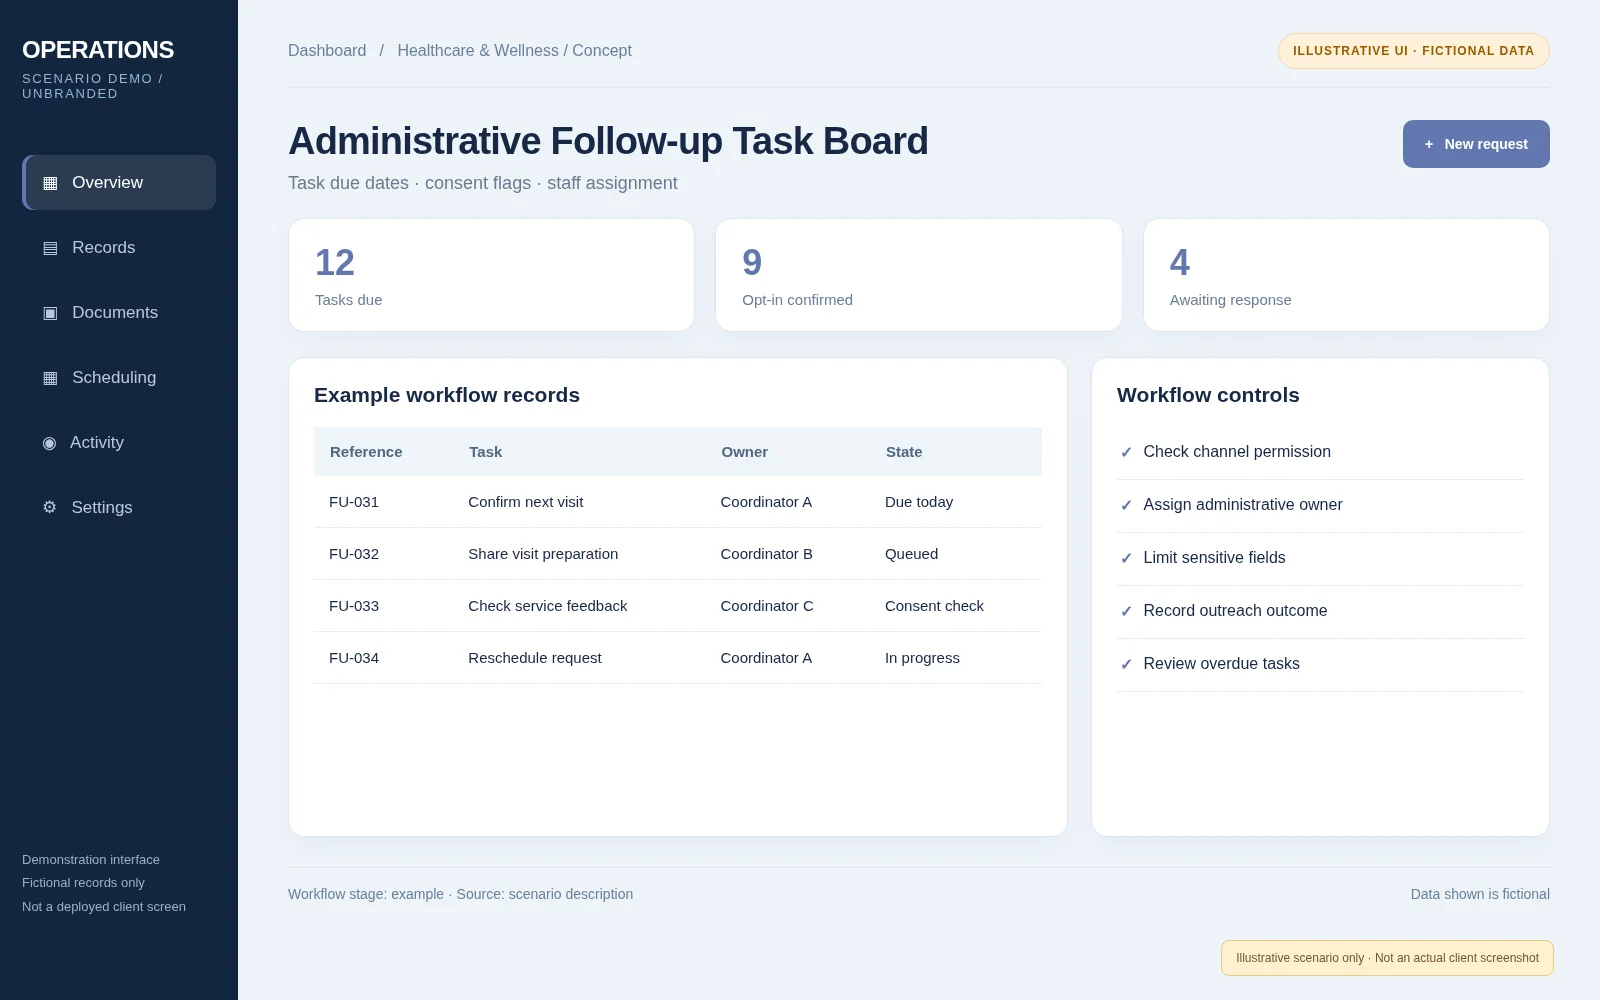Click the Scheduling calendar icon
This screenshot has width=1600, height=1000.
[50, 378]
